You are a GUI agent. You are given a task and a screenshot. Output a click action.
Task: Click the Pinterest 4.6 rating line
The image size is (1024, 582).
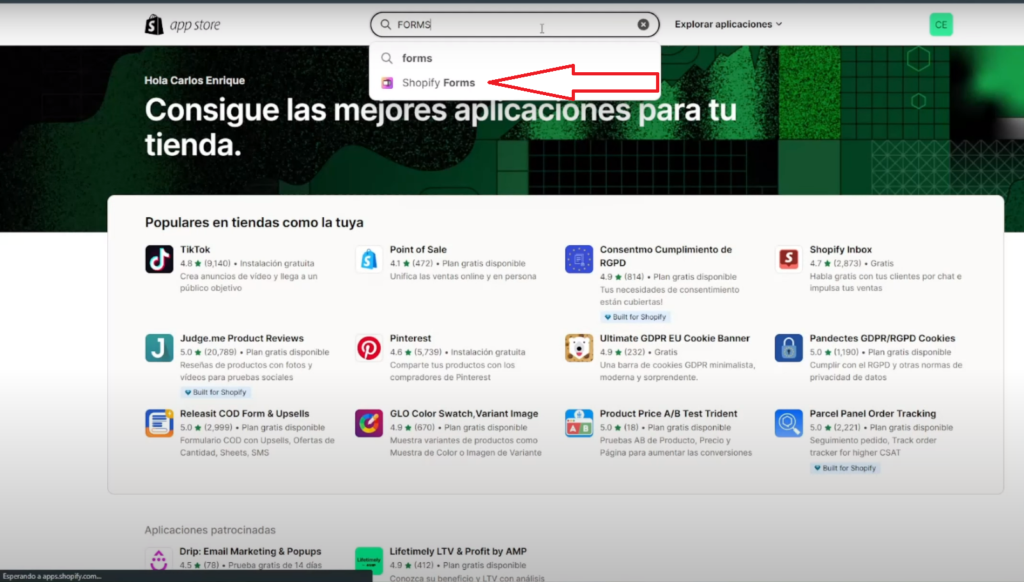457,352
